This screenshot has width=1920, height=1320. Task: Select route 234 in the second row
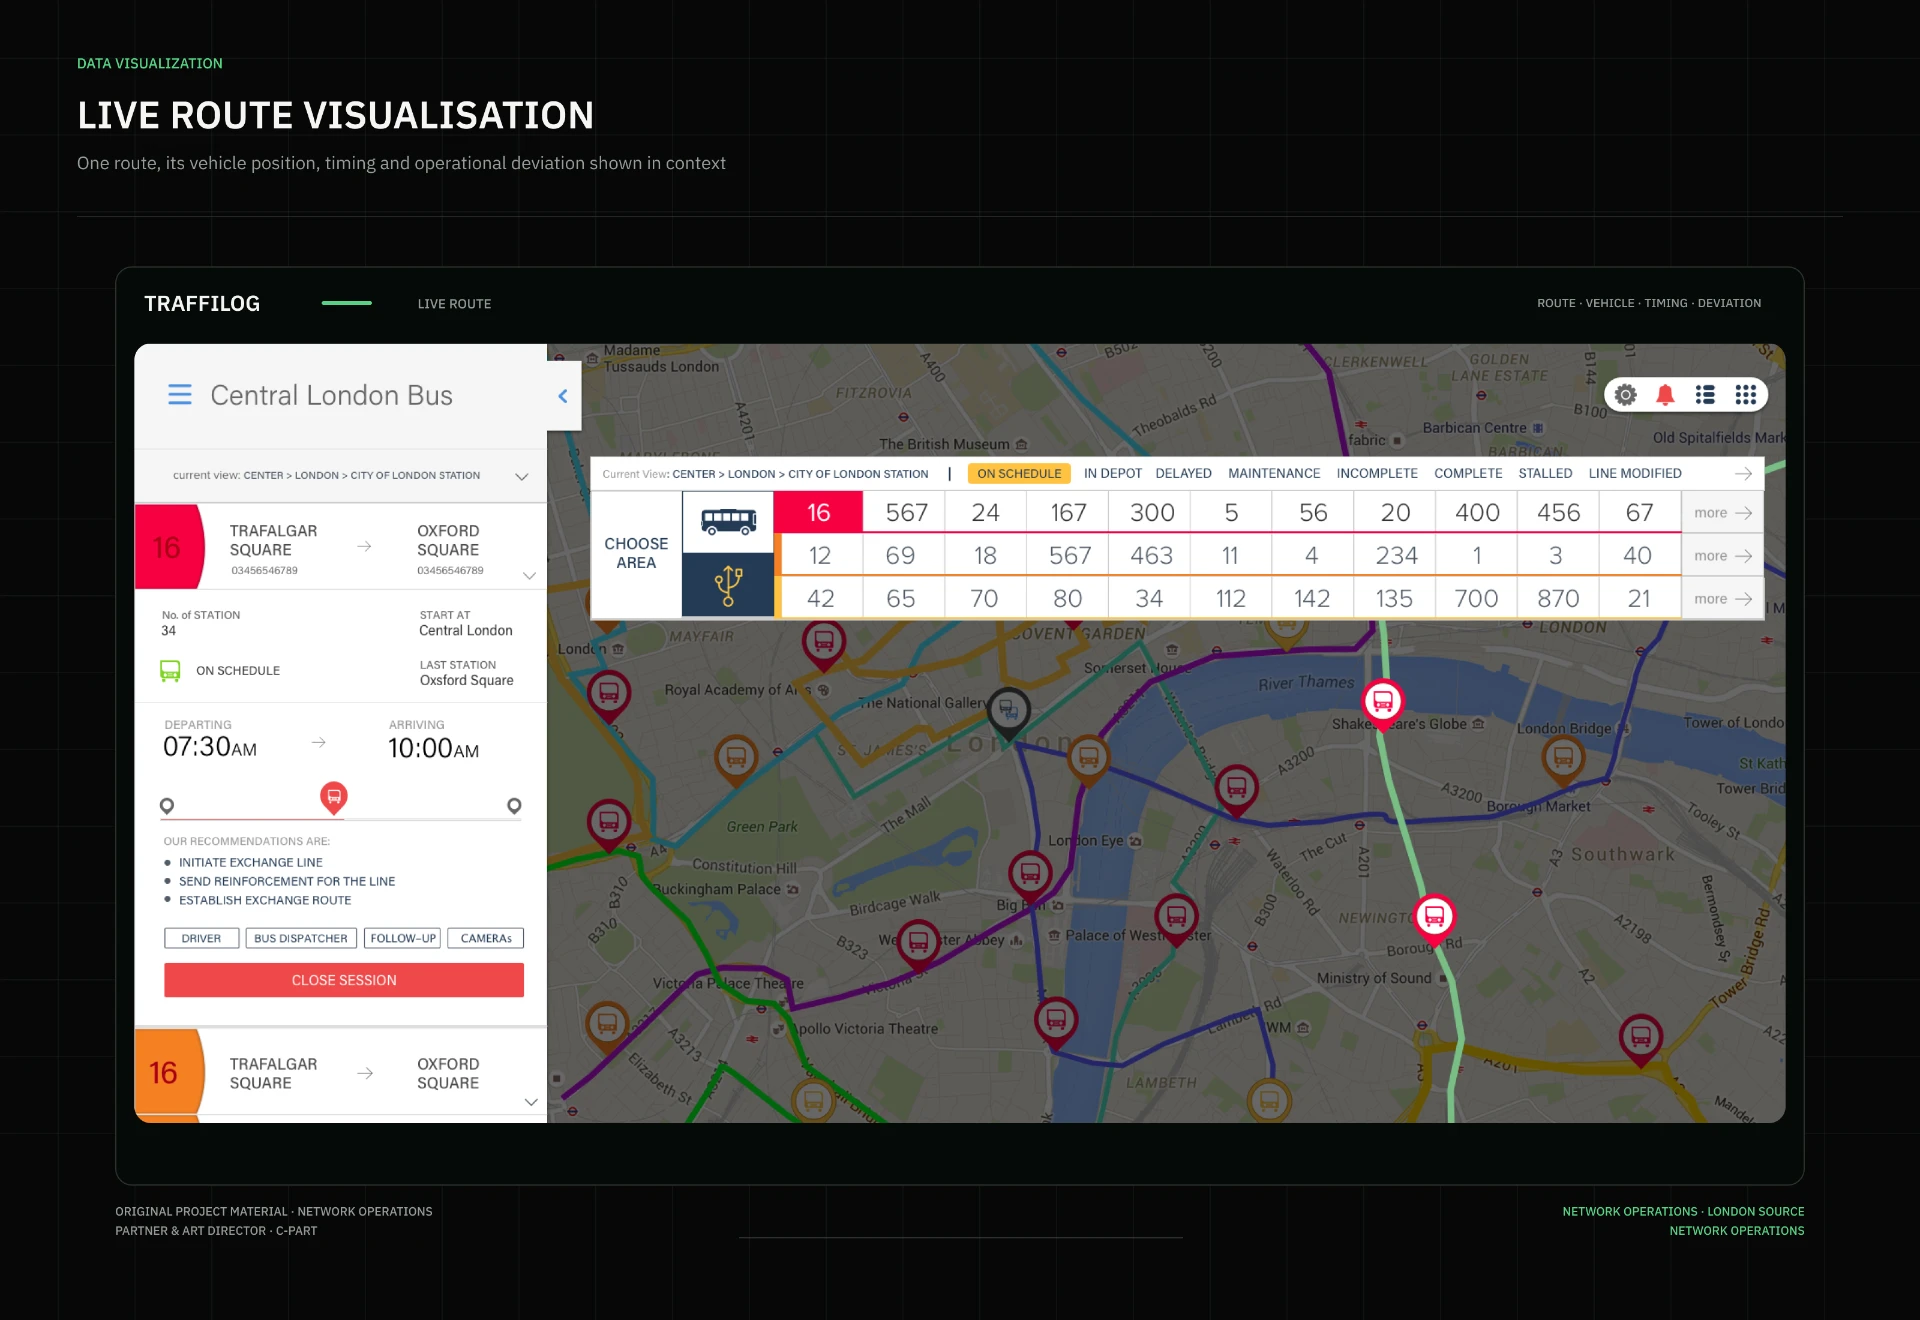[1396, 556]
